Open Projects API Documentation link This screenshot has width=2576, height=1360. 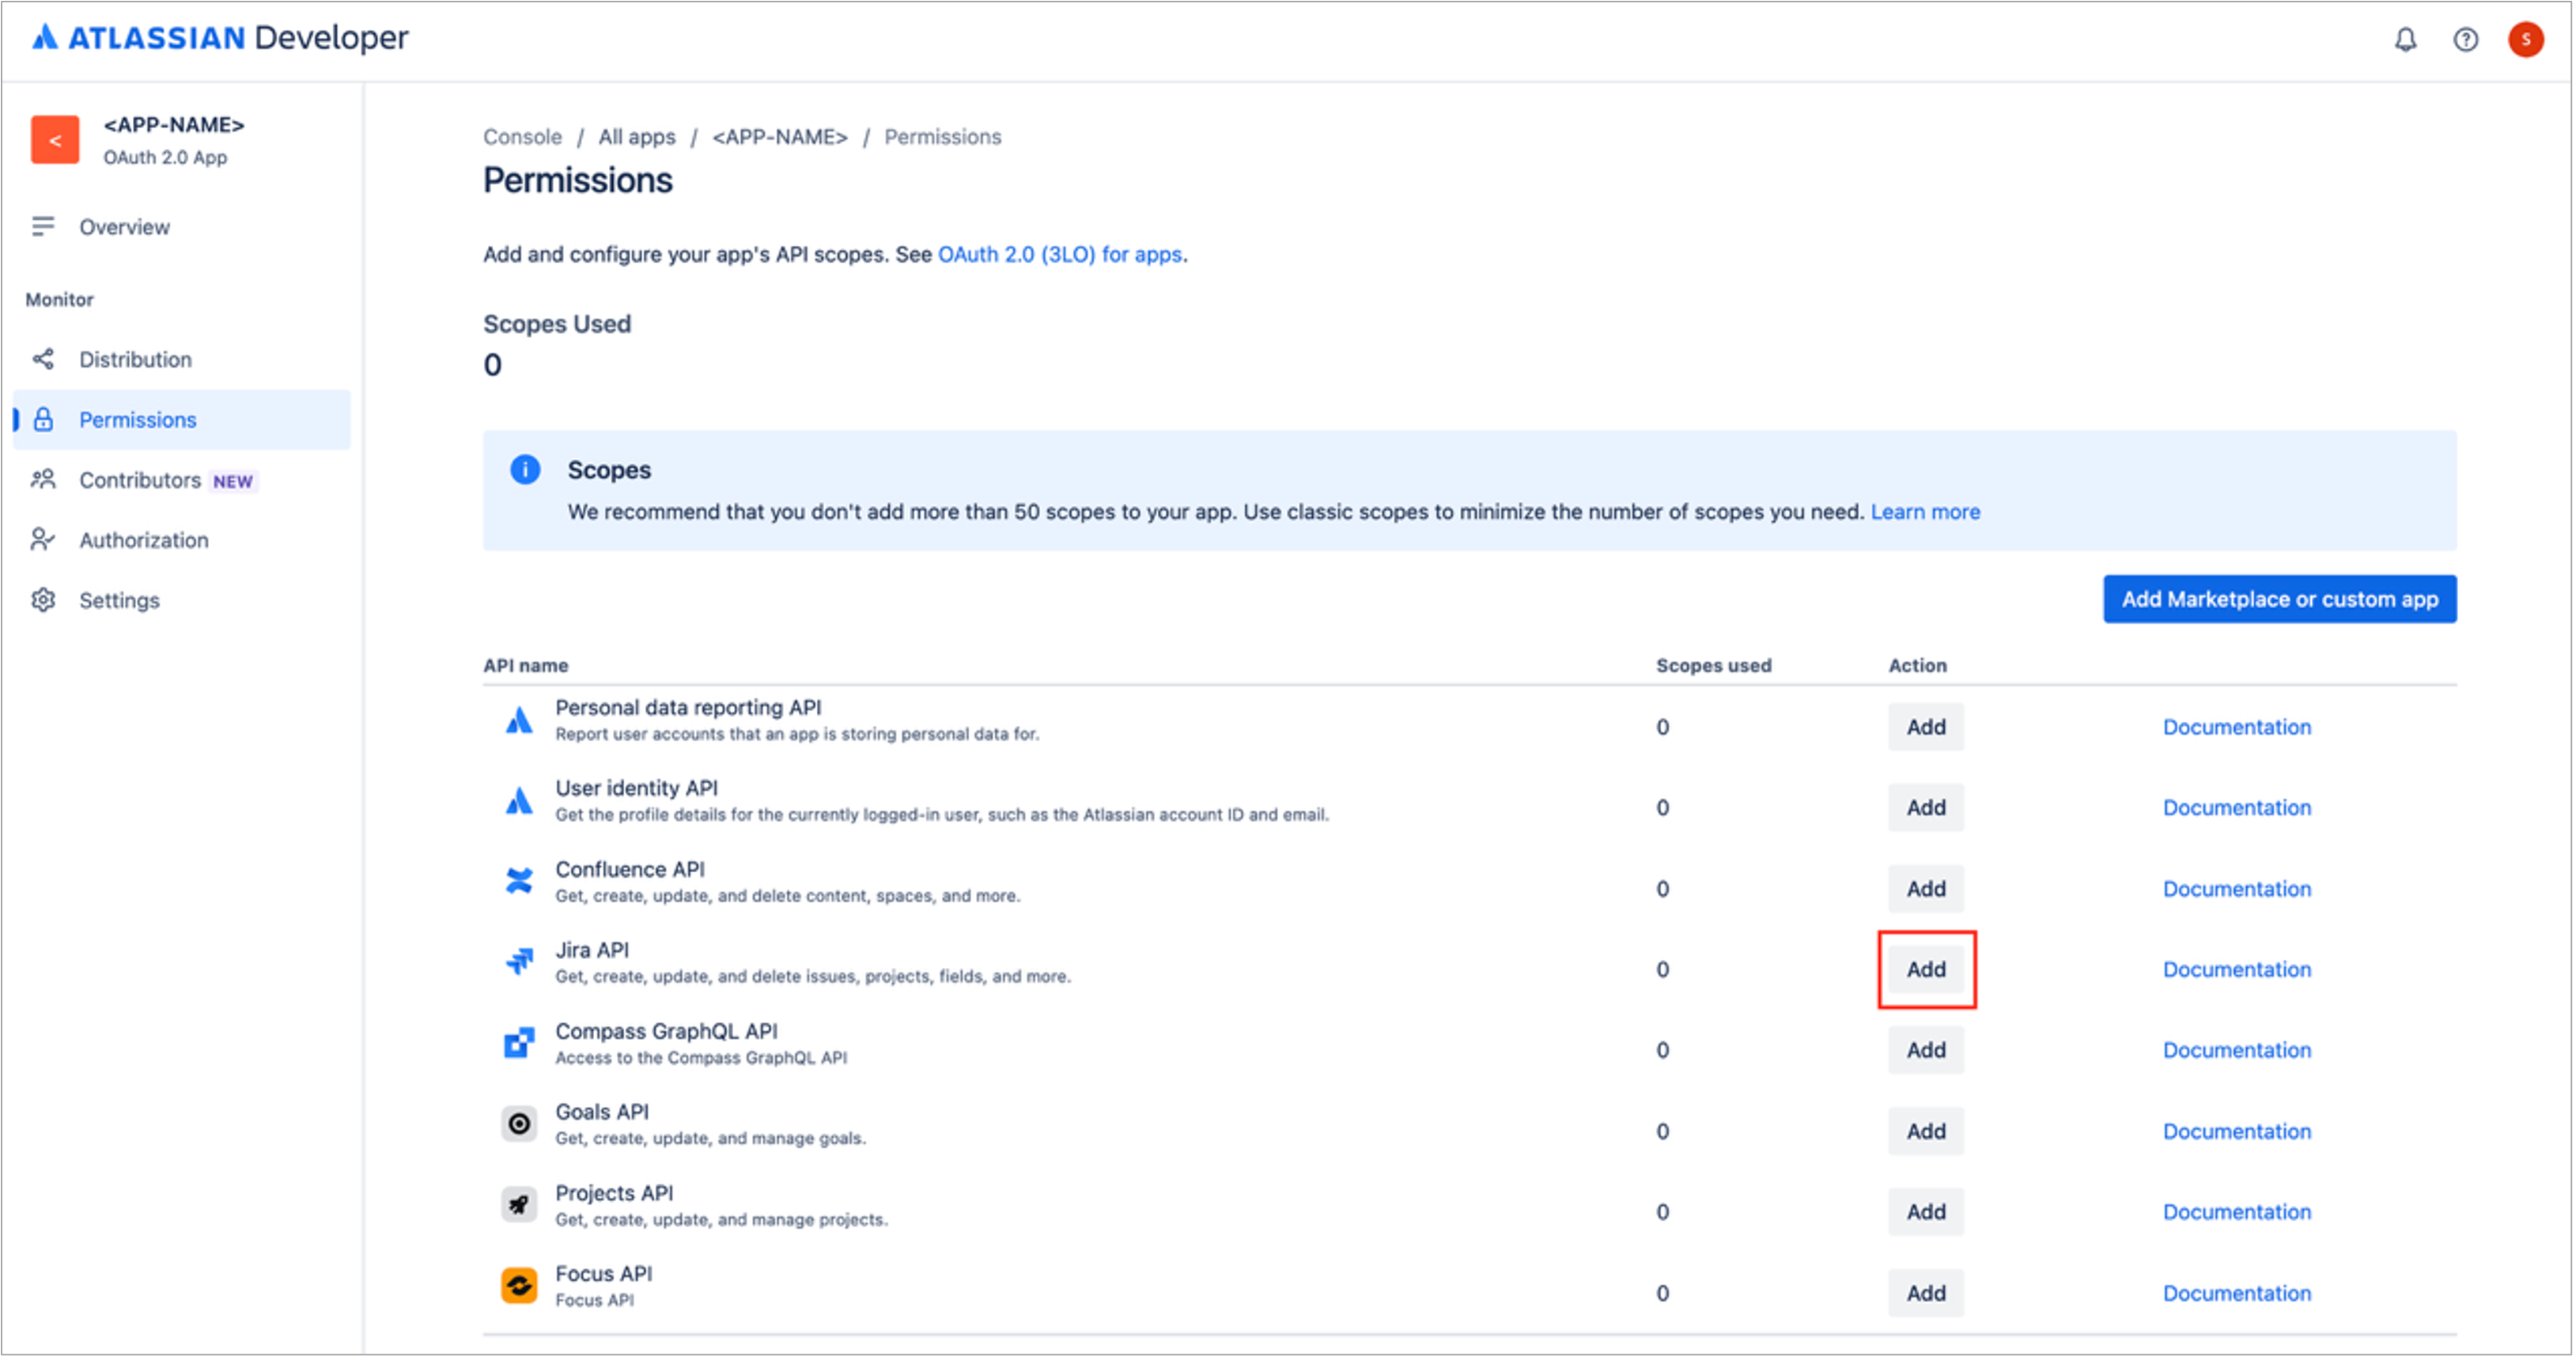[2237, 1212]
